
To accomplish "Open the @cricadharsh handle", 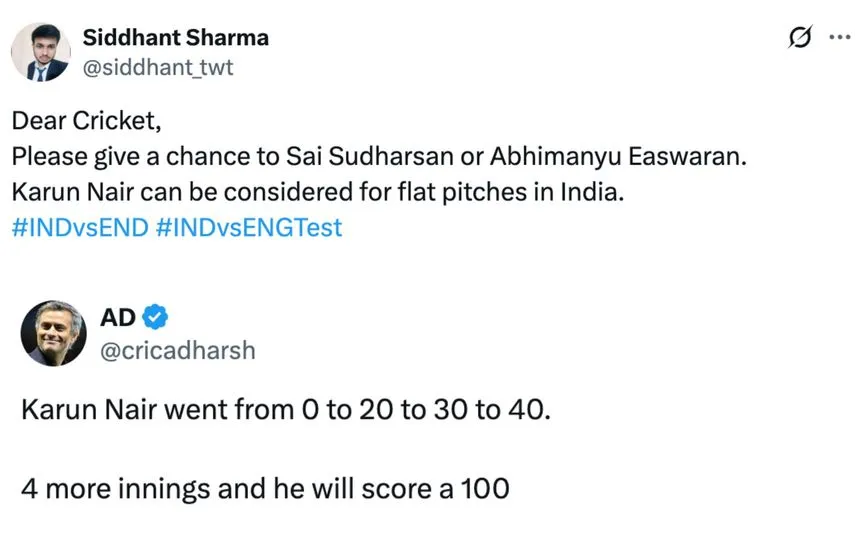I will 178,350.
